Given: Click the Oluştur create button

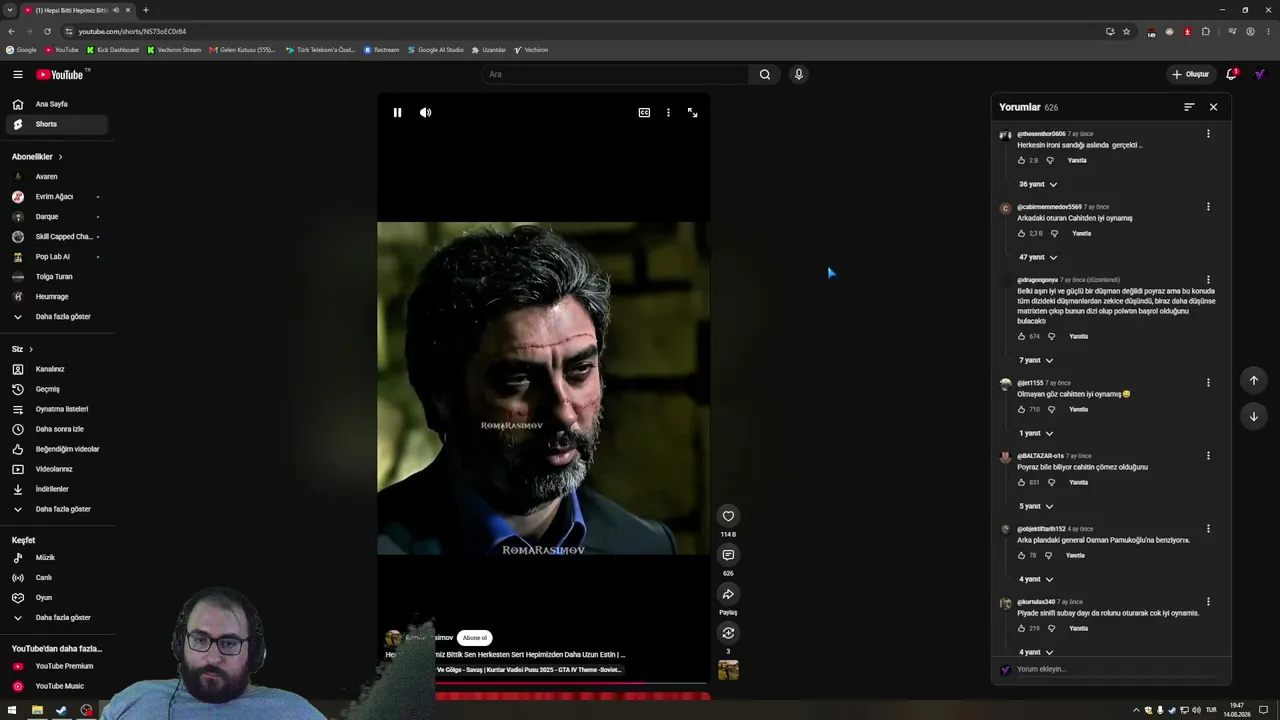Looking at the screenshot, I should [1190, 74].
